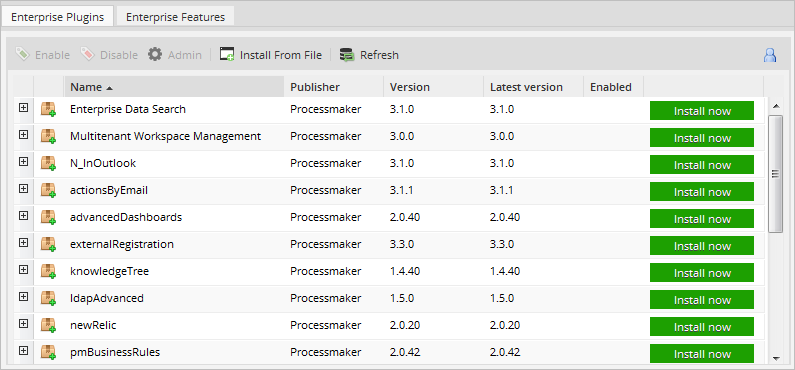Select the newRelic plugin package icon
This screenshot has width=795, height=370.
click(x=48, y=325)
